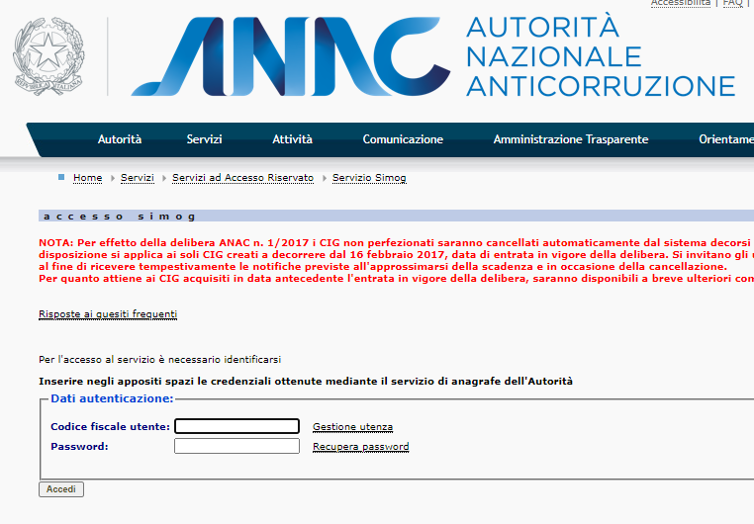
Task: Click the Servizio Simog breadcrumb link
Action: pyautogui.click(x=369, y=178)
